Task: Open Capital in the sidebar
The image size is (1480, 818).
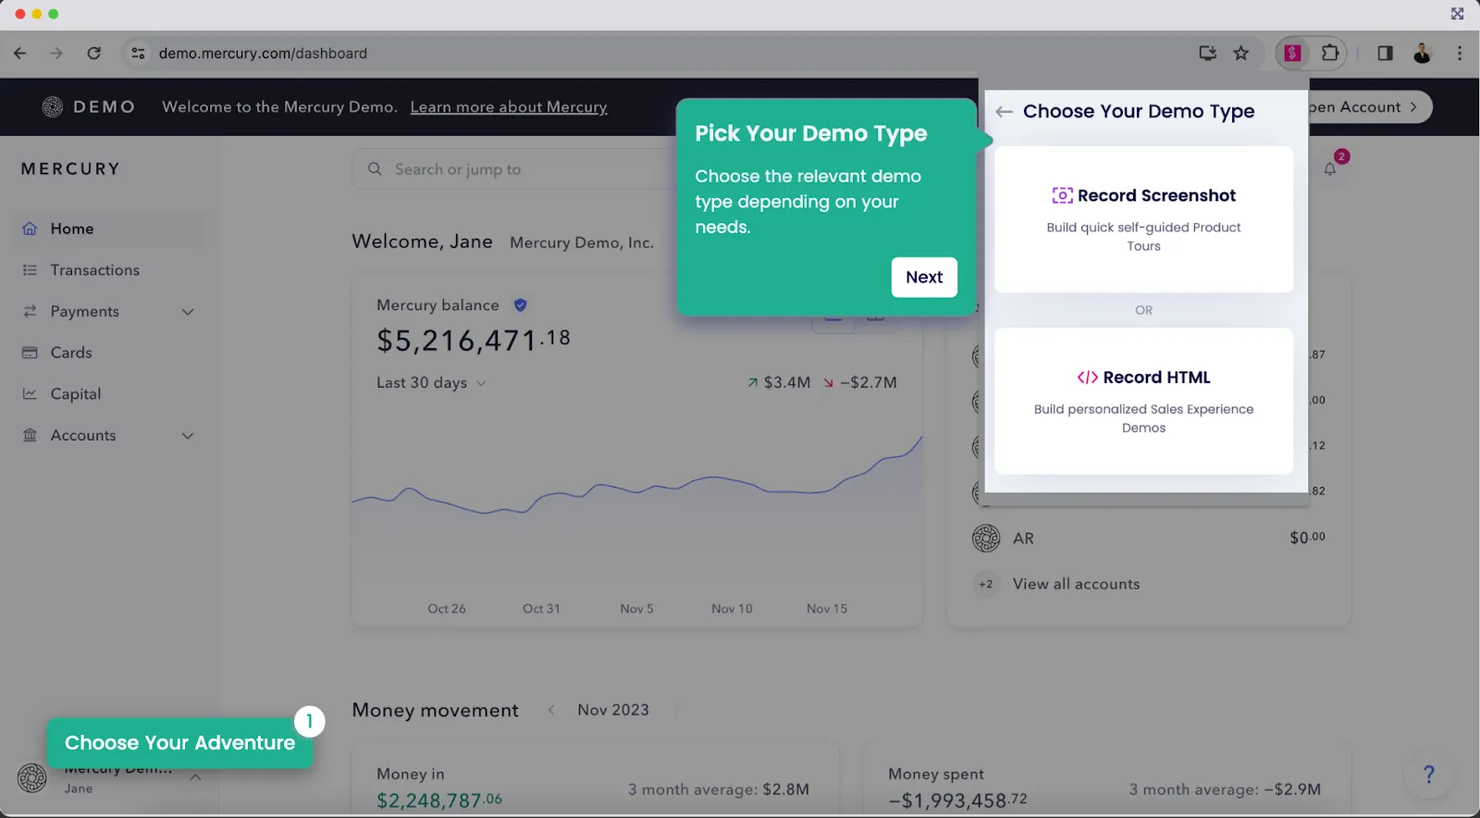Action: (108, 394)
